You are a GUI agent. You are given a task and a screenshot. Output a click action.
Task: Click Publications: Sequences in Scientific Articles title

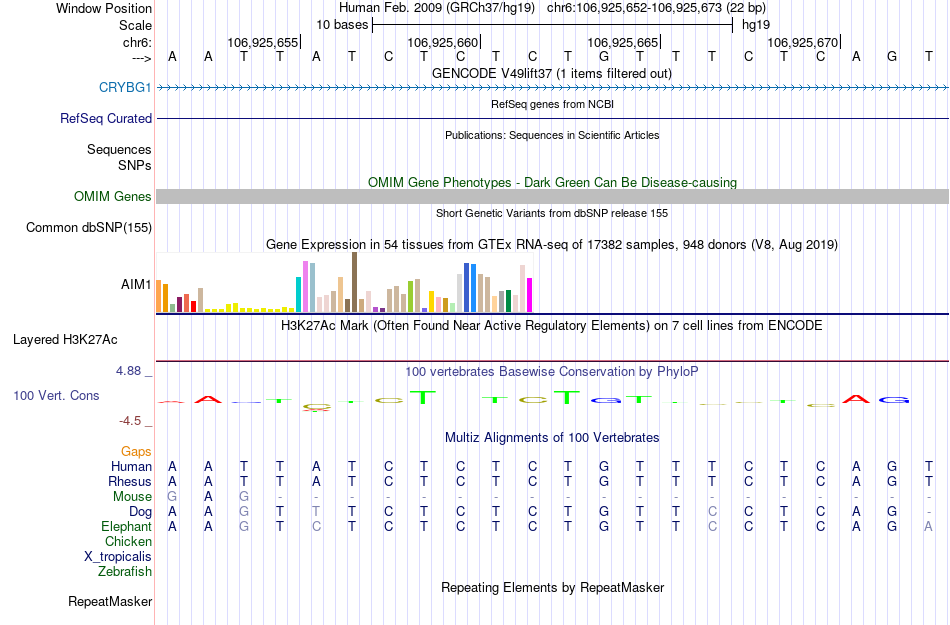pos(552,135)
